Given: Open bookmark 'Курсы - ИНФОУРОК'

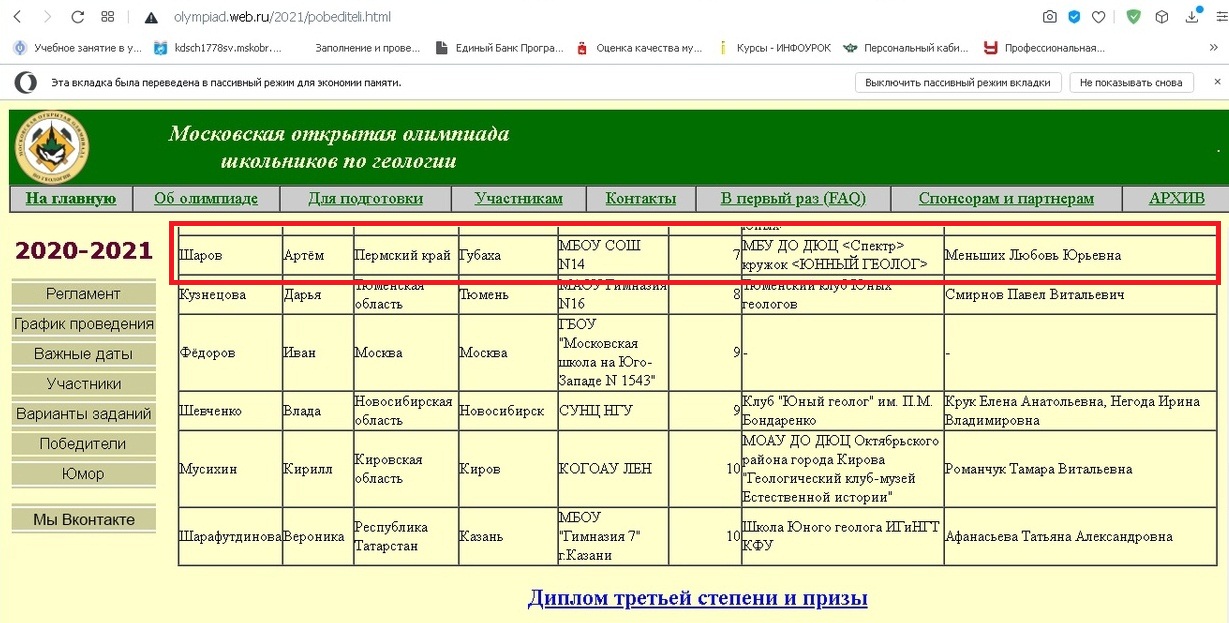Looking at the screenshot, I should tap(775, 47).
